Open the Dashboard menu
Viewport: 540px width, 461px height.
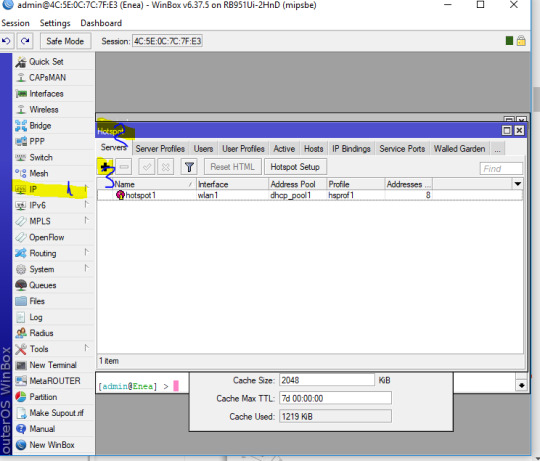[x=101, y=23]
